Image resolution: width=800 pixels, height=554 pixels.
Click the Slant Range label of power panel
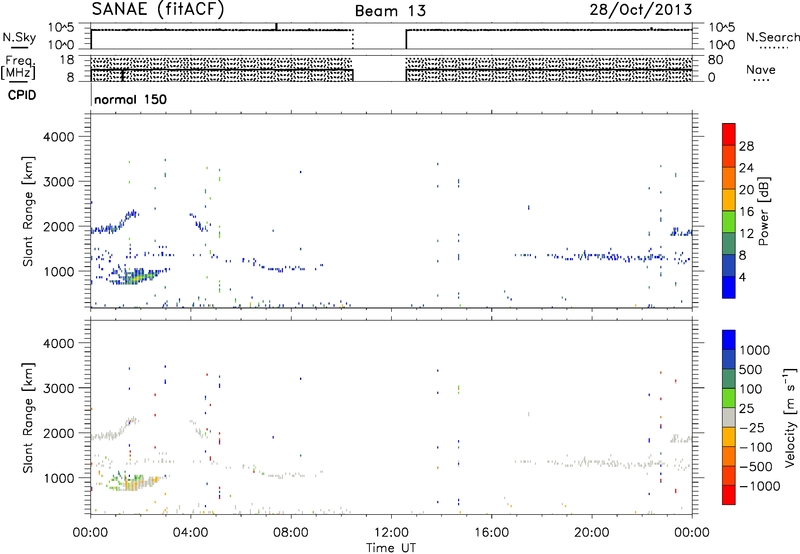(x=28, y=211)
